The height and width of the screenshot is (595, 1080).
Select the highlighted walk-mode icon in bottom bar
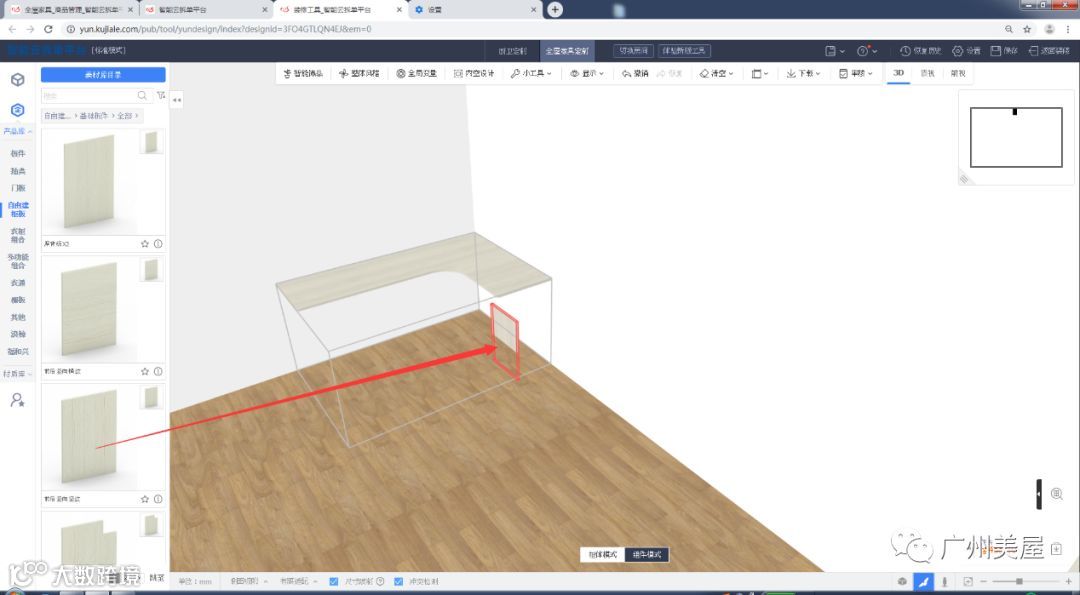click(924, 582)
